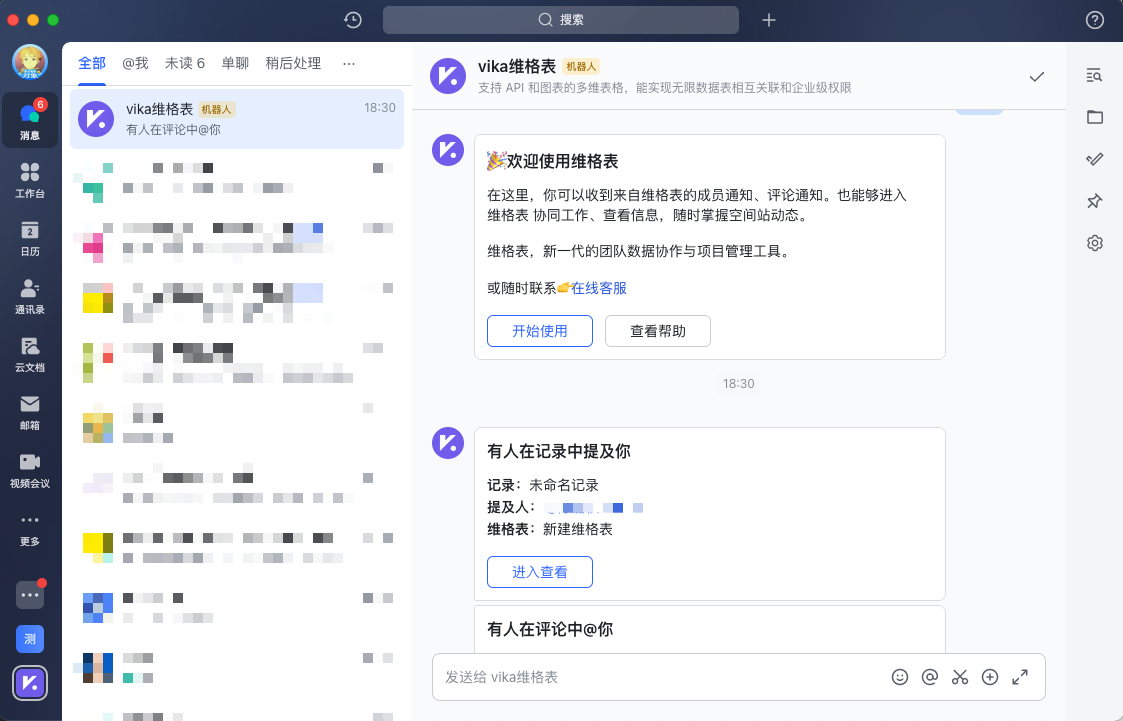
Task: Open the More (更多) sidebar menu
Action: pos(30,527)
